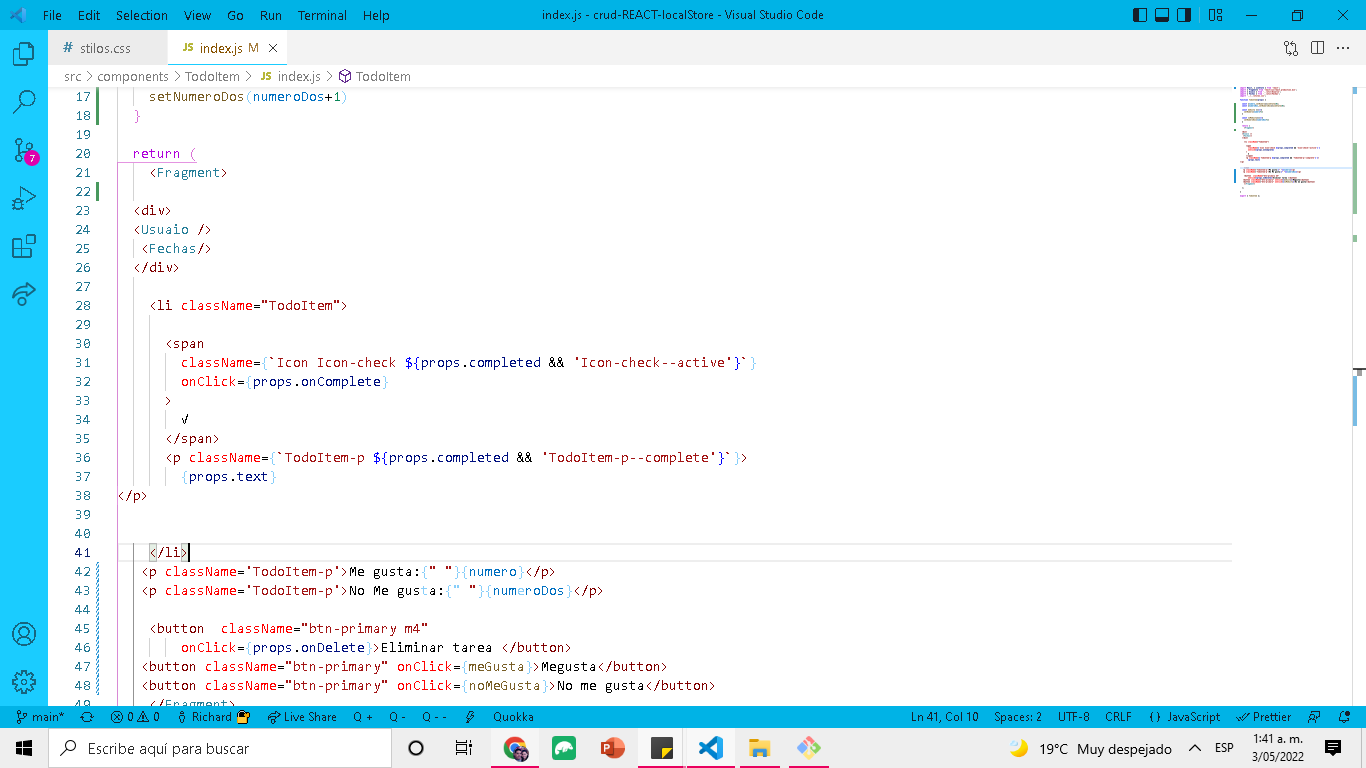Expand TodoItem symbol breadcrumb

tap(375, 76)
